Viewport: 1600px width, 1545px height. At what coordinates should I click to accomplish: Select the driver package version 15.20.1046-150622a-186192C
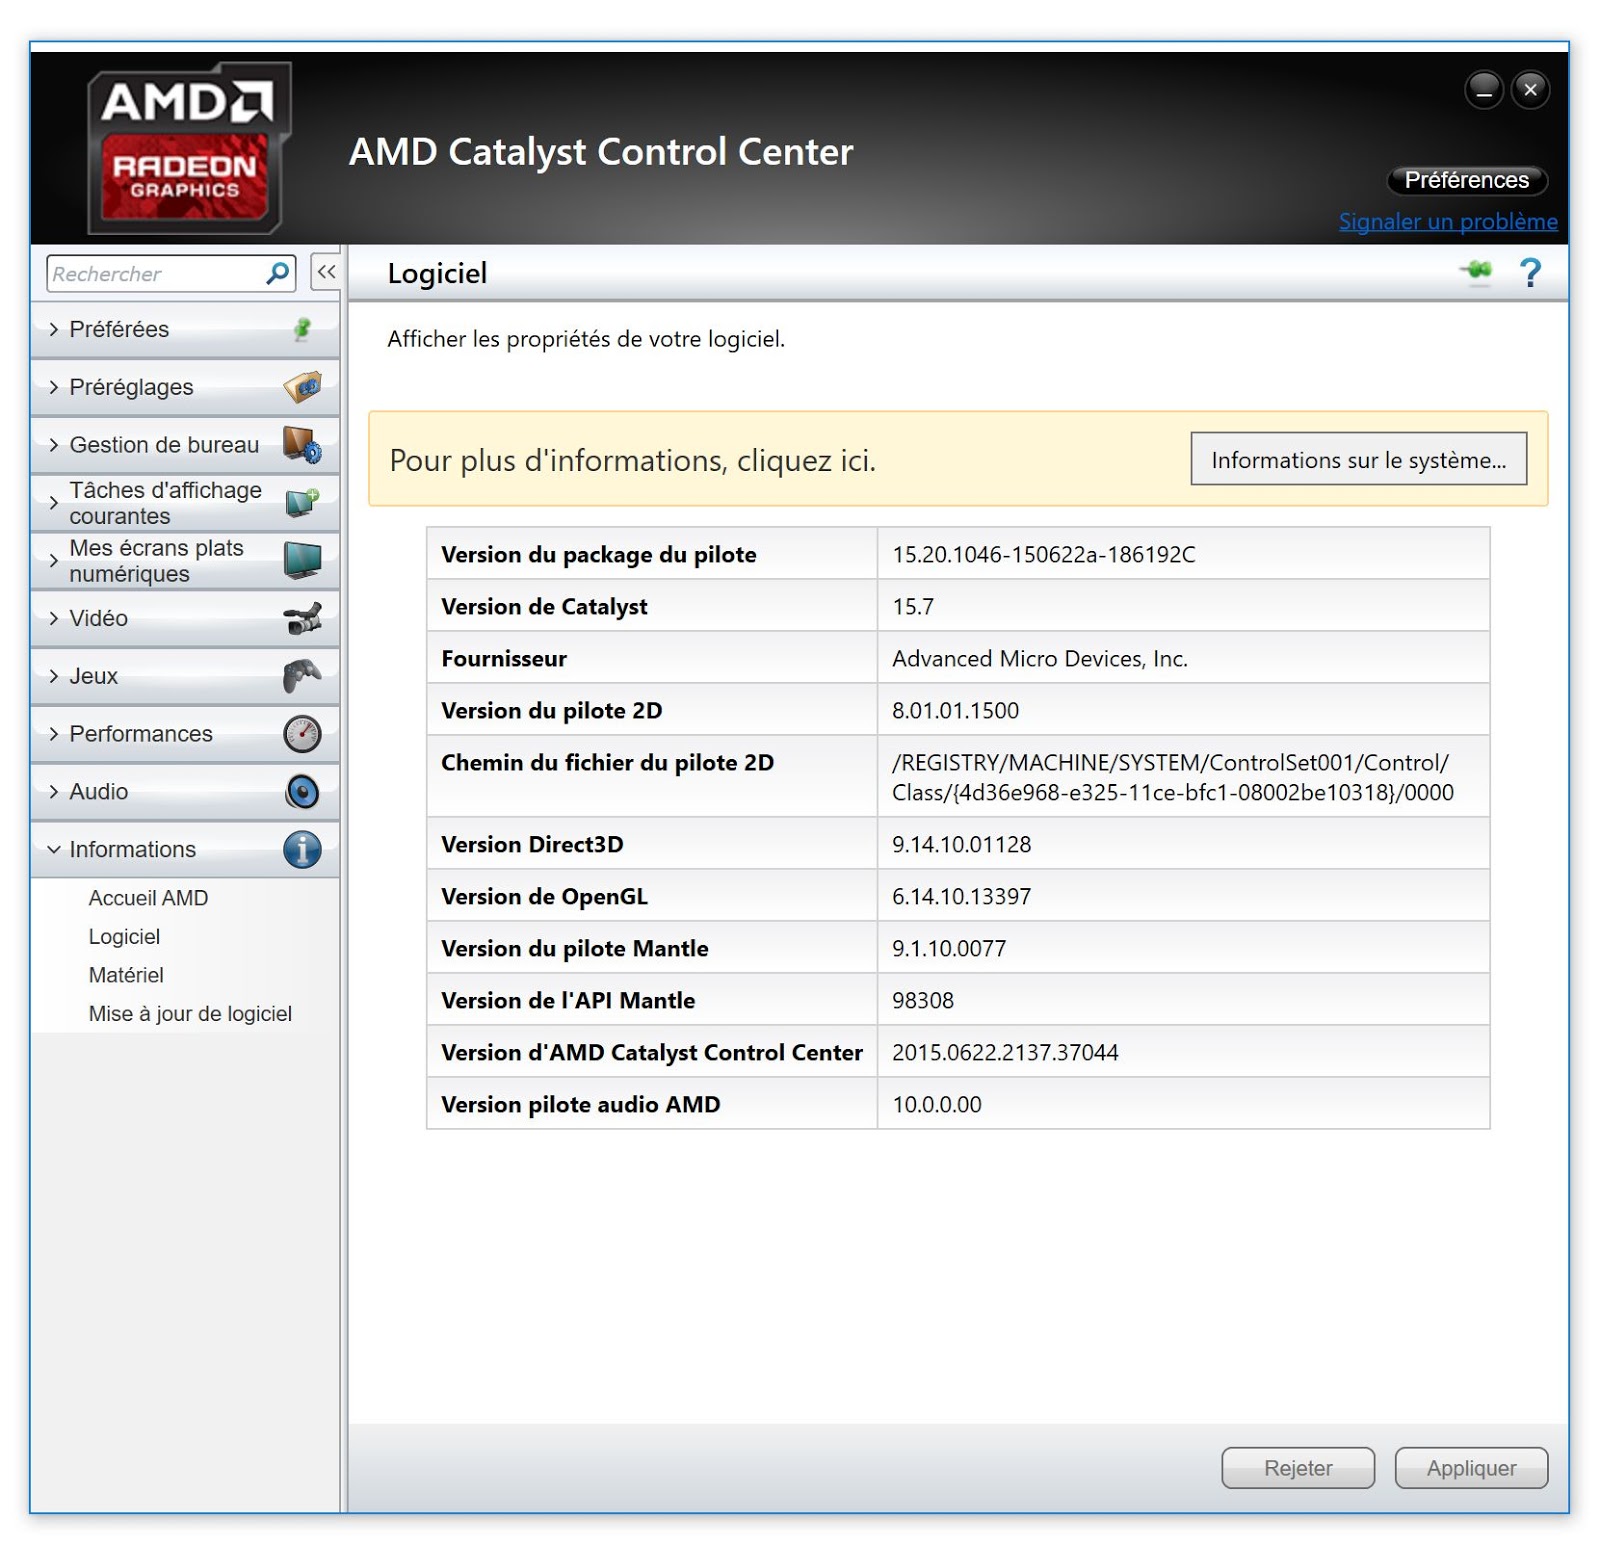click(x=1043, y=555)
